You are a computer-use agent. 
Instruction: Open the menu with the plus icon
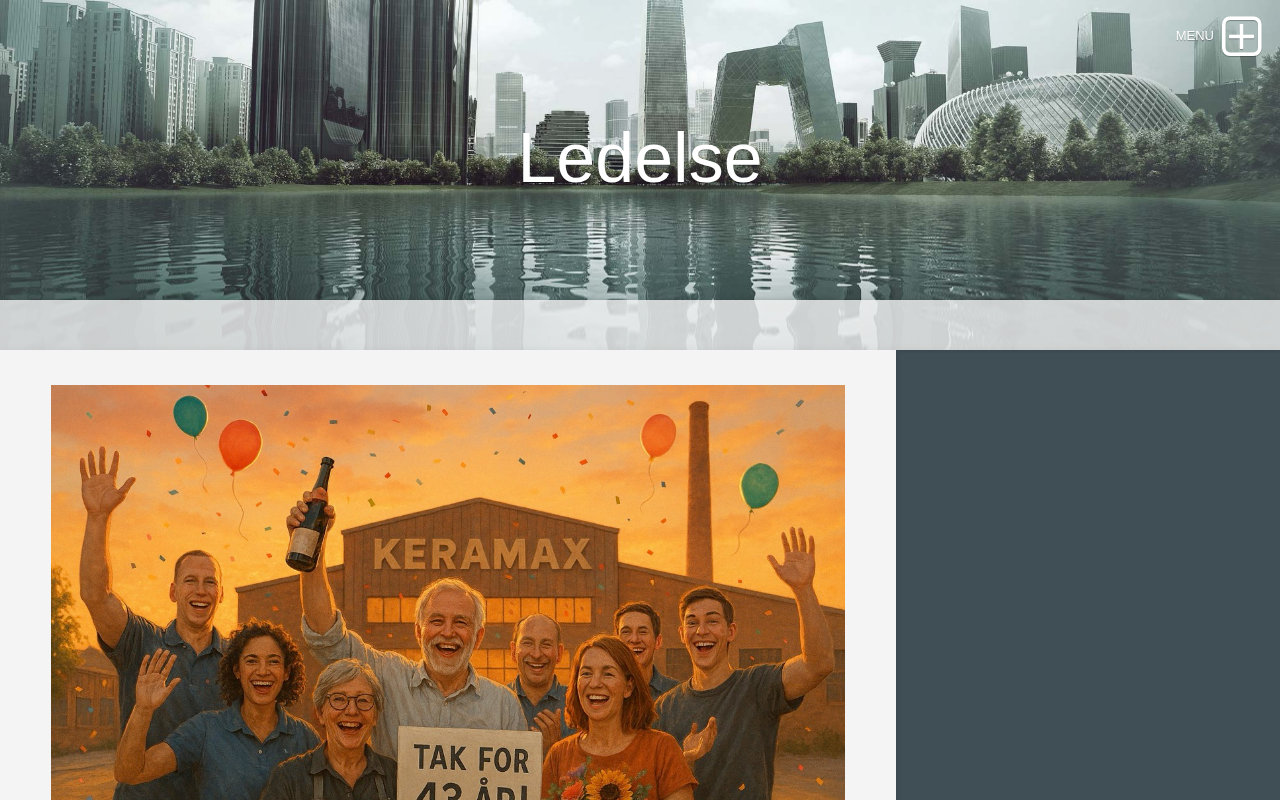[1241, 36]
